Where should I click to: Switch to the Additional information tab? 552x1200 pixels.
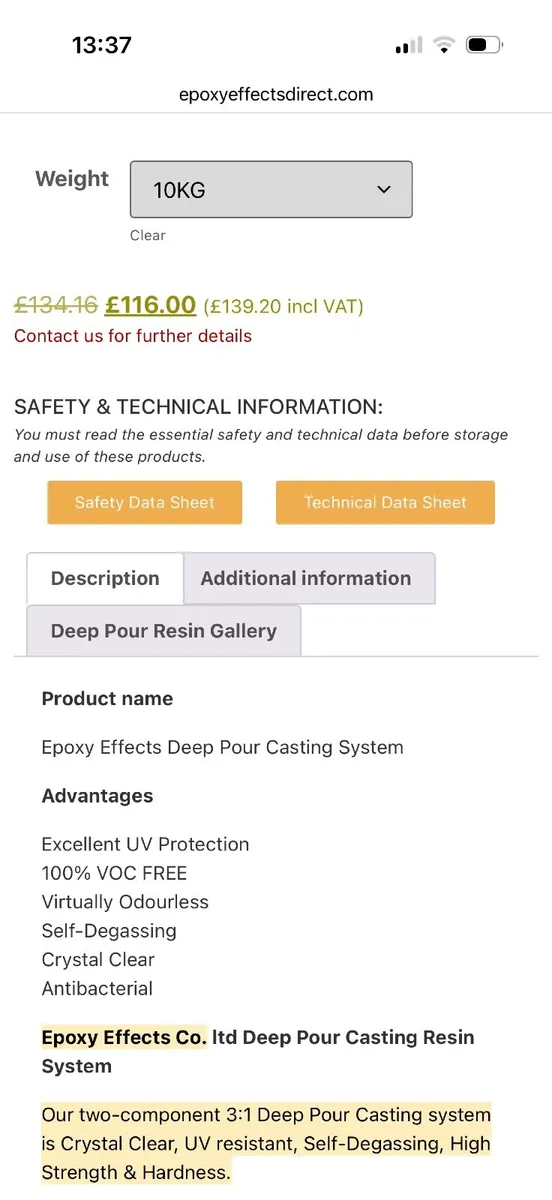(x=306, y=578)
